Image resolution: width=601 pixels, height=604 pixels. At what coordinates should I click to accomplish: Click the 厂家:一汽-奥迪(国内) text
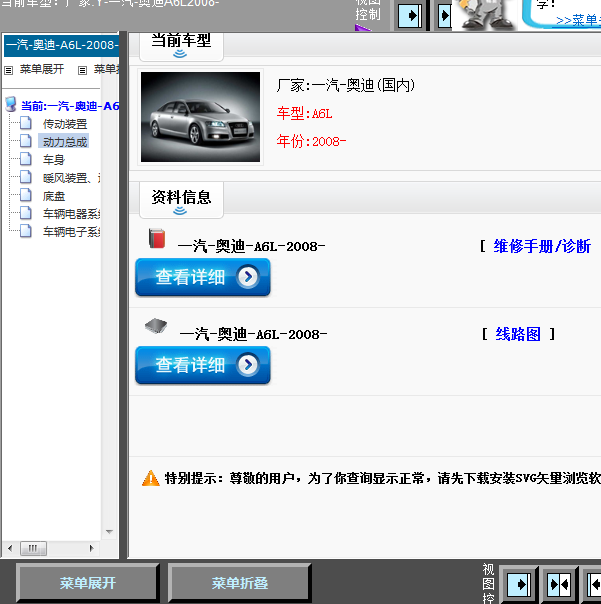(x=346, y=86)
